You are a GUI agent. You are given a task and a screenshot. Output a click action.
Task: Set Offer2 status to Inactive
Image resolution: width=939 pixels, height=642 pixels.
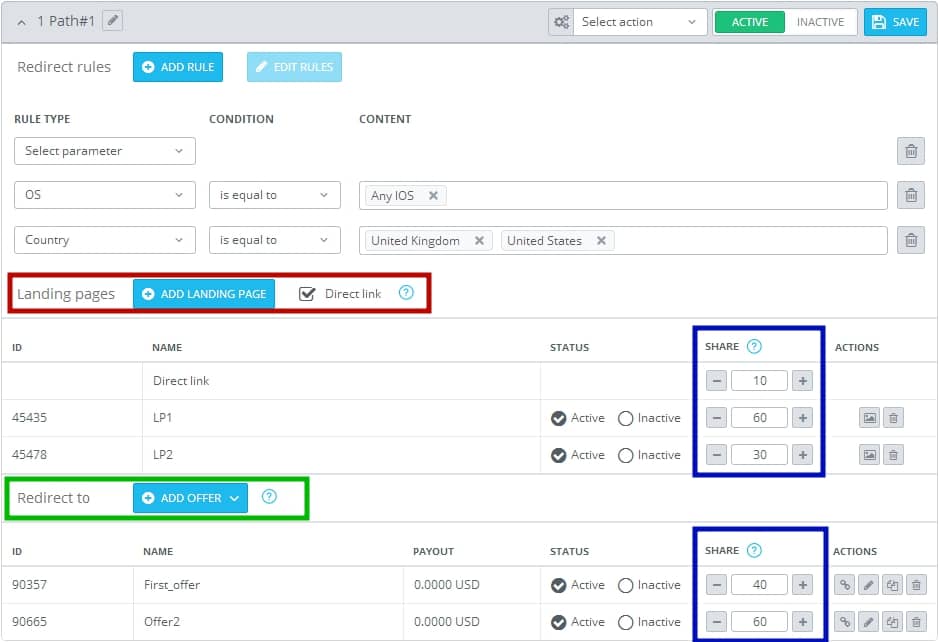coord(625,622)
